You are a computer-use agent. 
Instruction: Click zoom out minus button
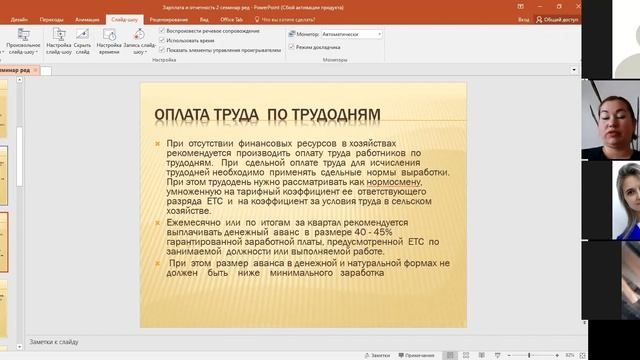tap(509, 356)
